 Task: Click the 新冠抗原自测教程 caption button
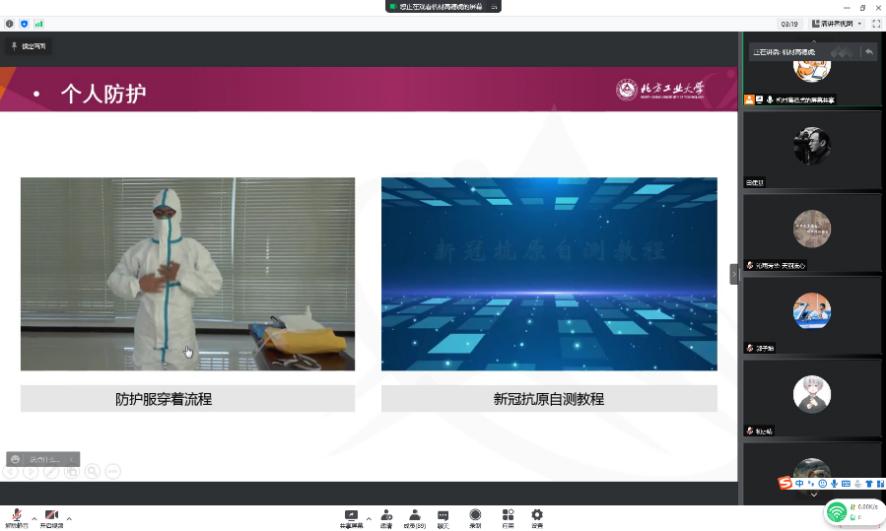click(549, 399)
